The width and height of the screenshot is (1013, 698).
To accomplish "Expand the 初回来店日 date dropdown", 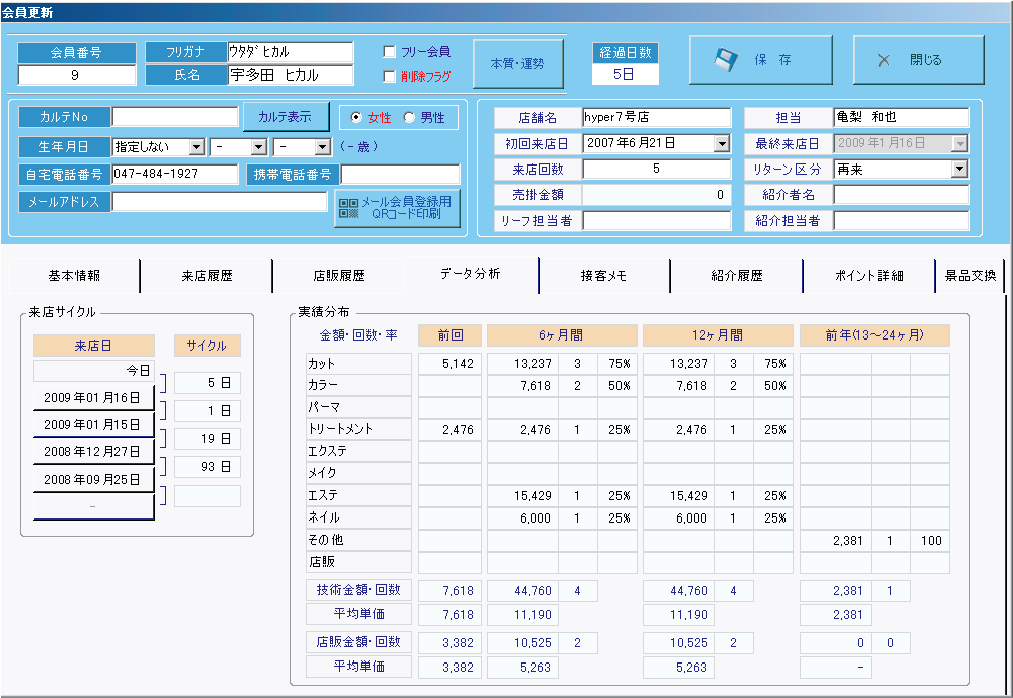I will [722, 144].
